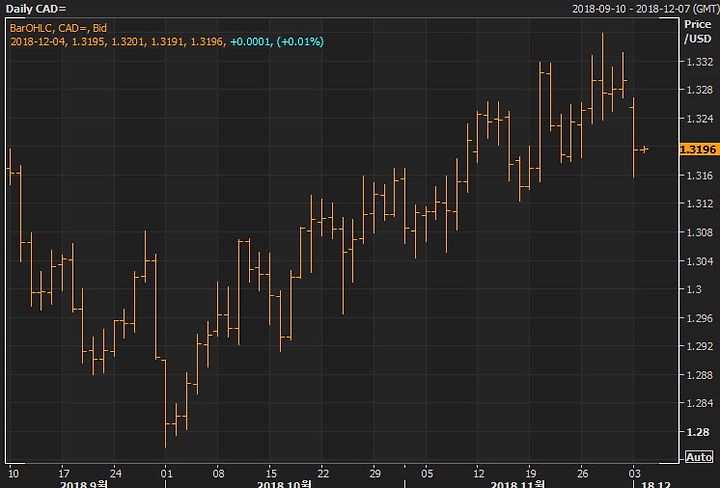Click the 19 date label on the time axis
Image resolution: width=720 pixels, height=488 pixels.
tap(531, 473)
